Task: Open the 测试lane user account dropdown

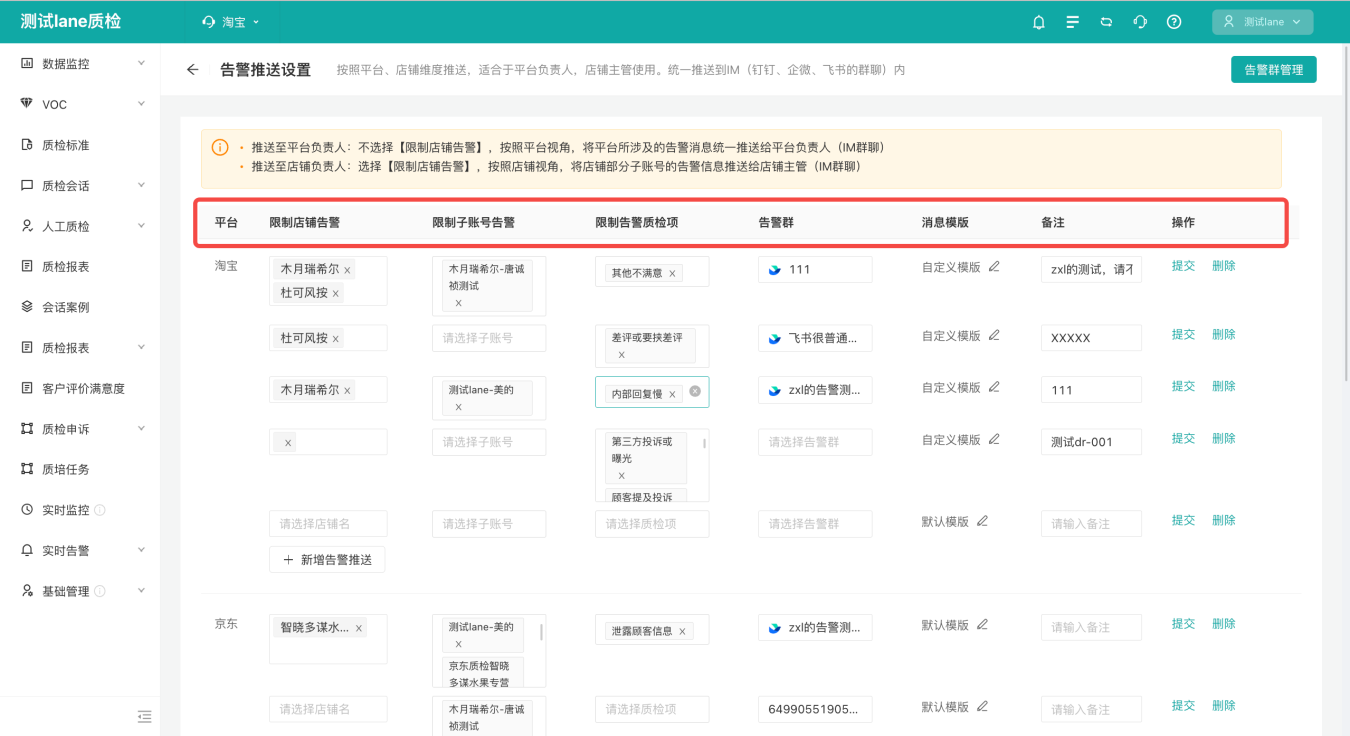Action: coord(1263,22)
